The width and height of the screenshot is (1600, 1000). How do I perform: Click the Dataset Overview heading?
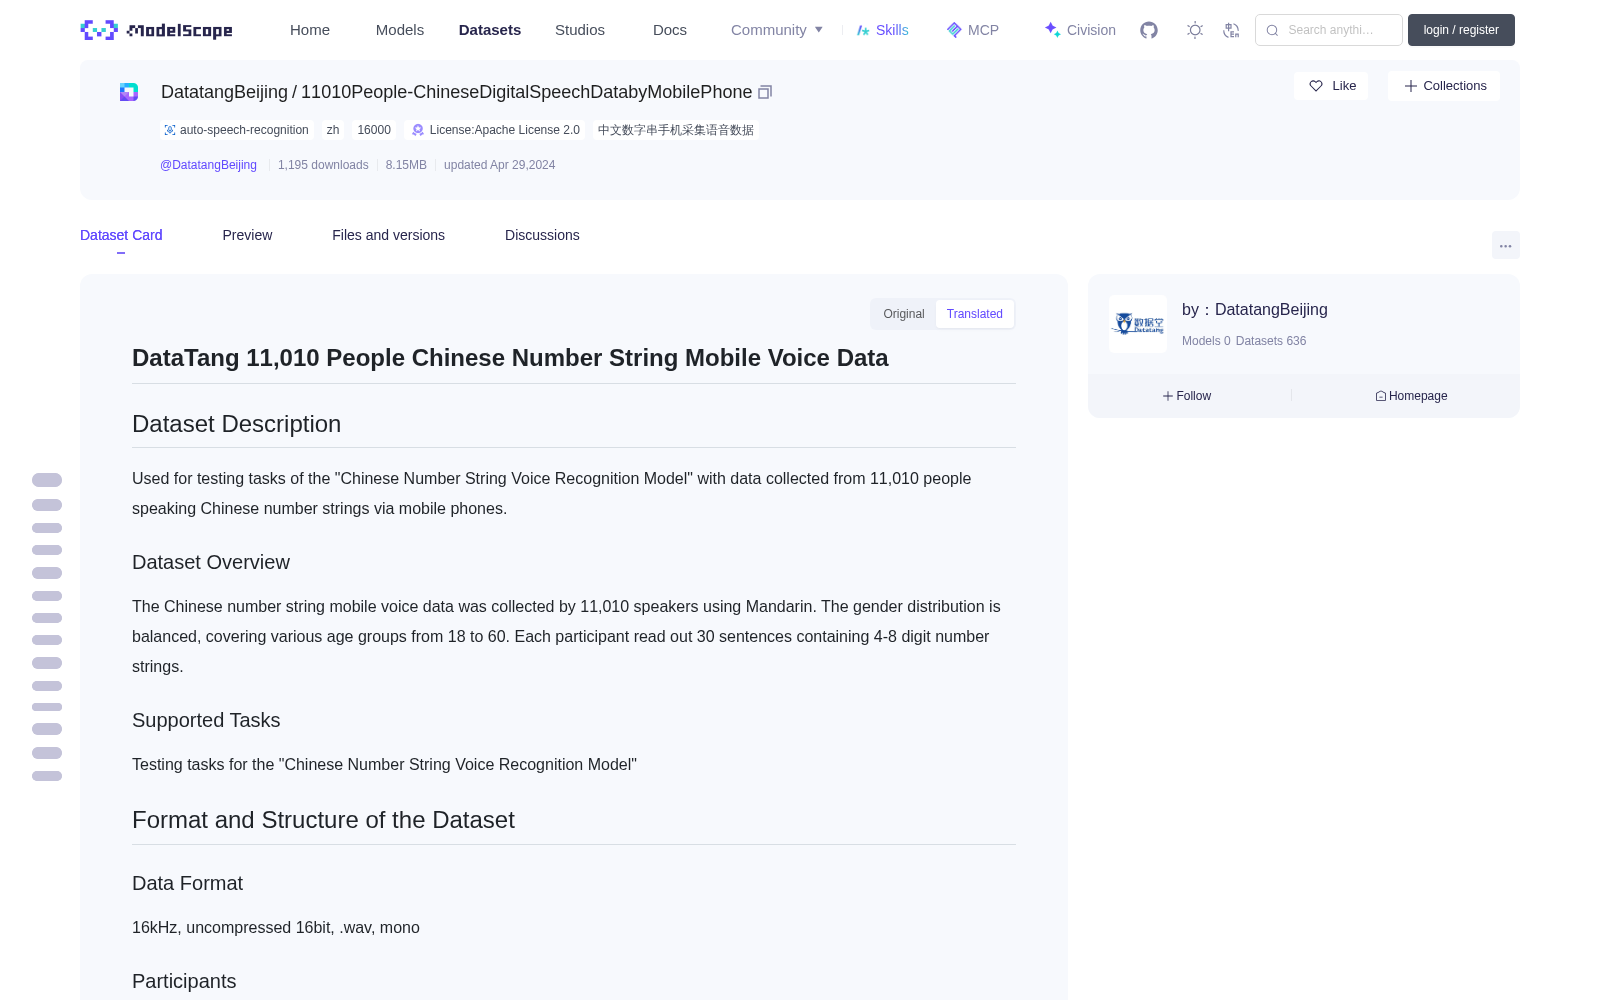pyautogui.click(x=211, y=562)
